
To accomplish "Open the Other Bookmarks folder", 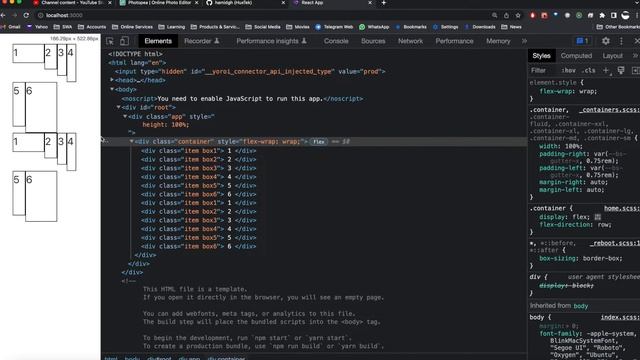I will (x=618, y=27).
